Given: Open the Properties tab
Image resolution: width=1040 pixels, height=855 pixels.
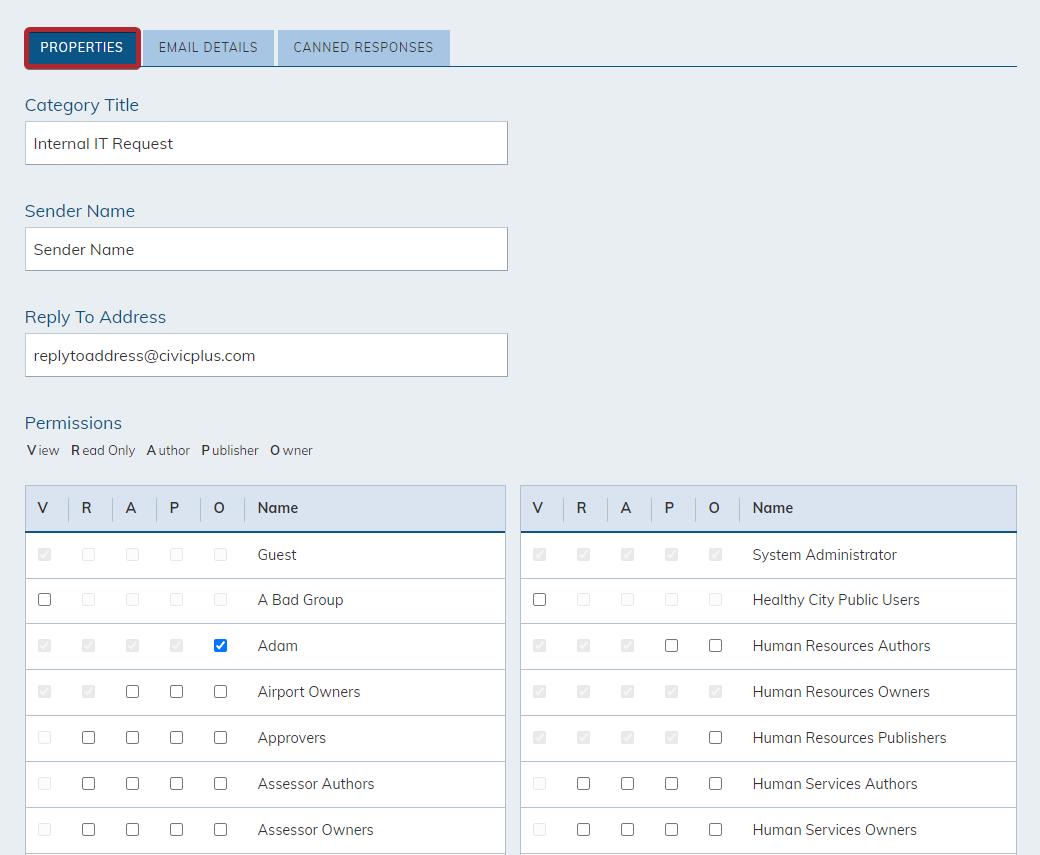Looking at the screenshot, I should click(x=82, y=48).
